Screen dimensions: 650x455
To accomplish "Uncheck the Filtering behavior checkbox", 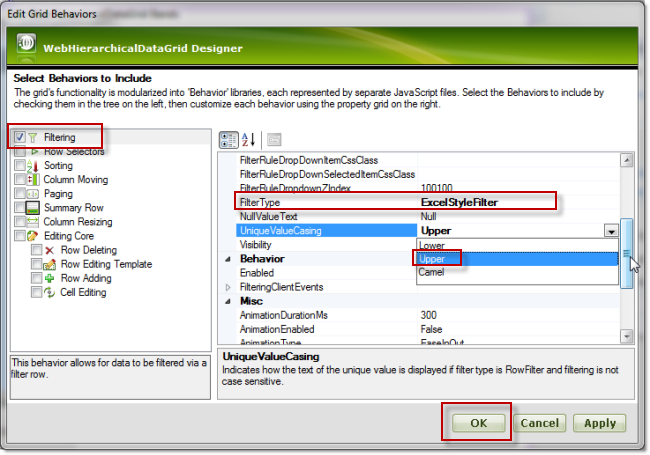I will (x=20, y=137).
